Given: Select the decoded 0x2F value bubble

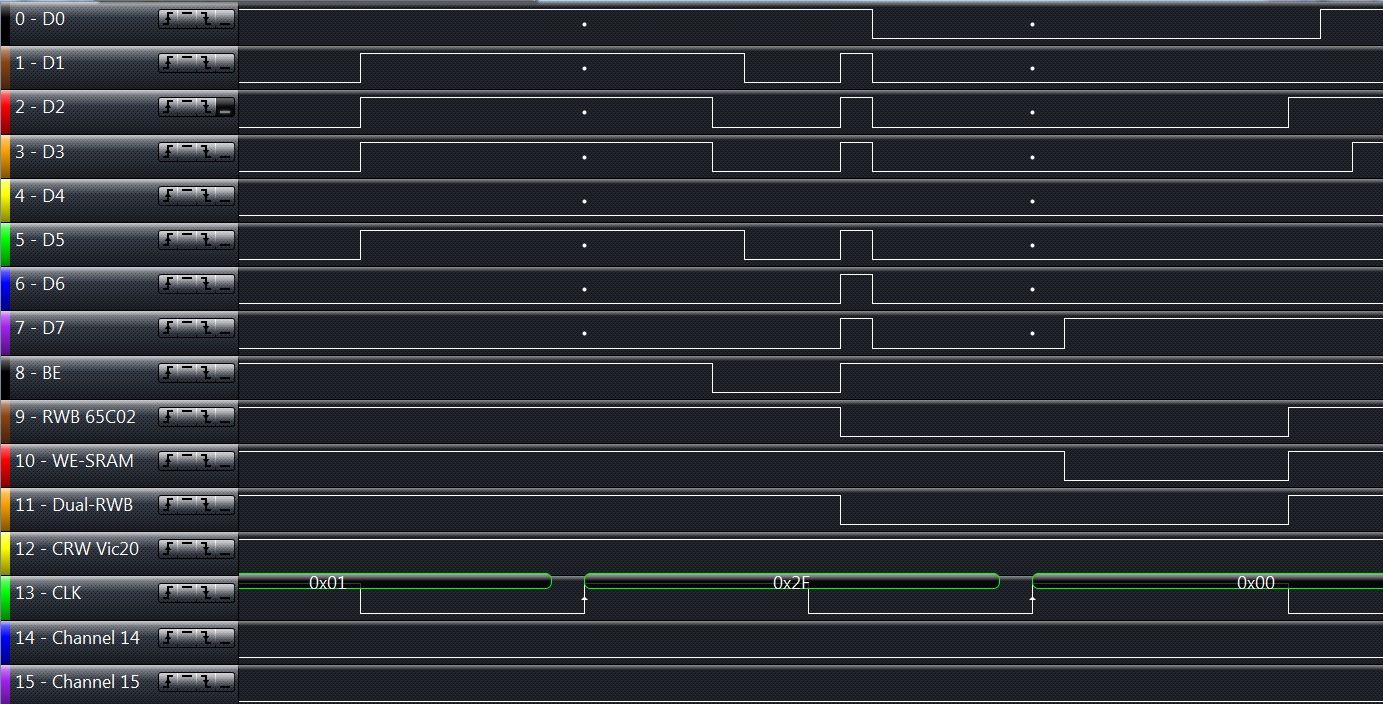Looking at the screenshot, I should [791, 581].
